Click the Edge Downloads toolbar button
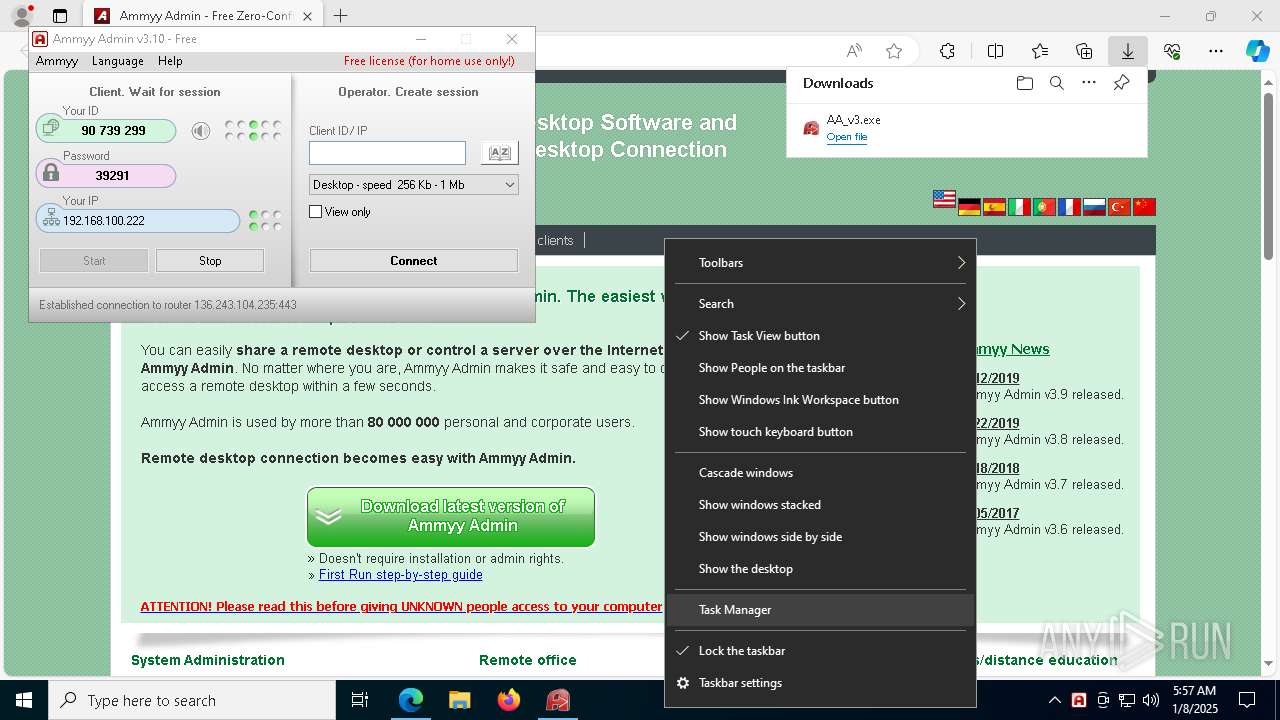The image size is (1280, 720). 1127,51
